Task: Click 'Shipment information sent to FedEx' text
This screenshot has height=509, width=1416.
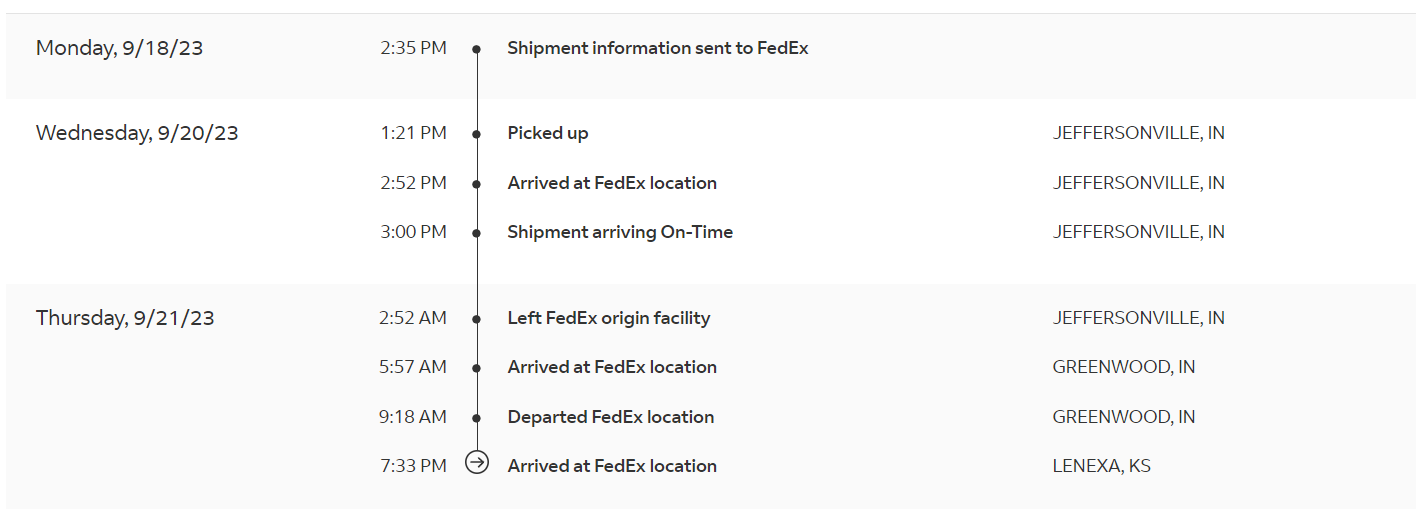Action: pos(658,48)
